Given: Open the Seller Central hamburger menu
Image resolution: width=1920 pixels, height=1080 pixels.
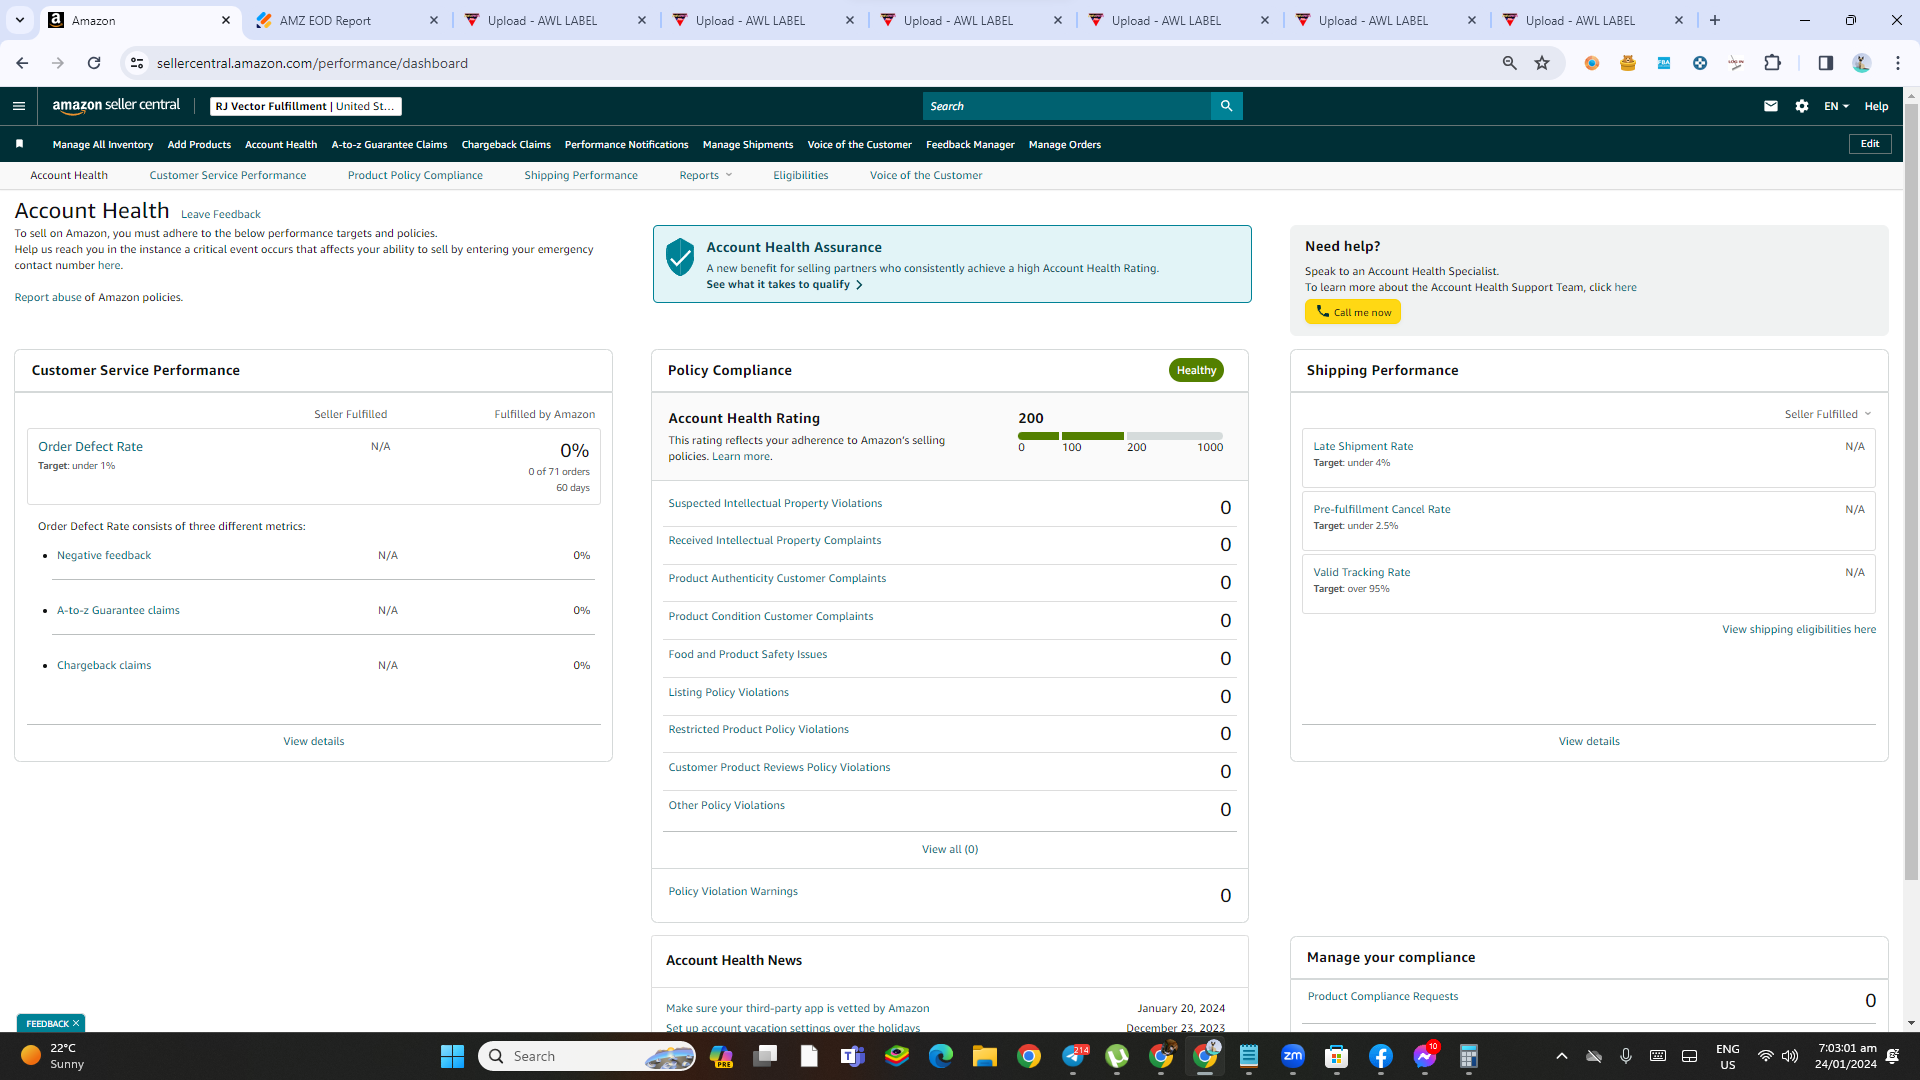Looking at the screenshot, I should (x=19, y=106).
